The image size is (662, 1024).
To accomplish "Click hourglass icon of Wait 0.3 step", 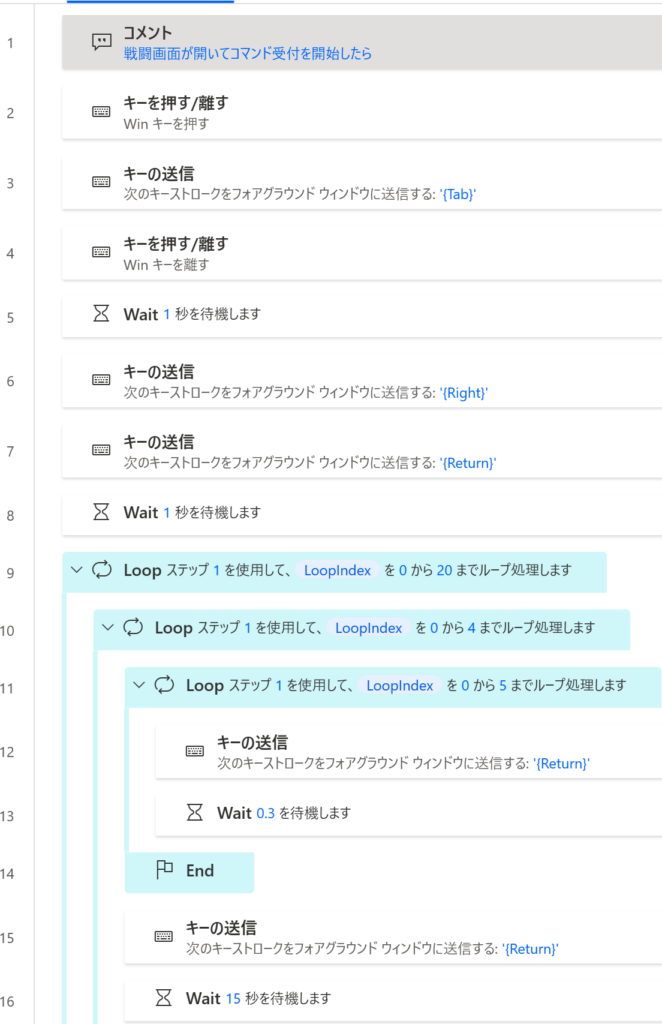I will pos(195,812).
